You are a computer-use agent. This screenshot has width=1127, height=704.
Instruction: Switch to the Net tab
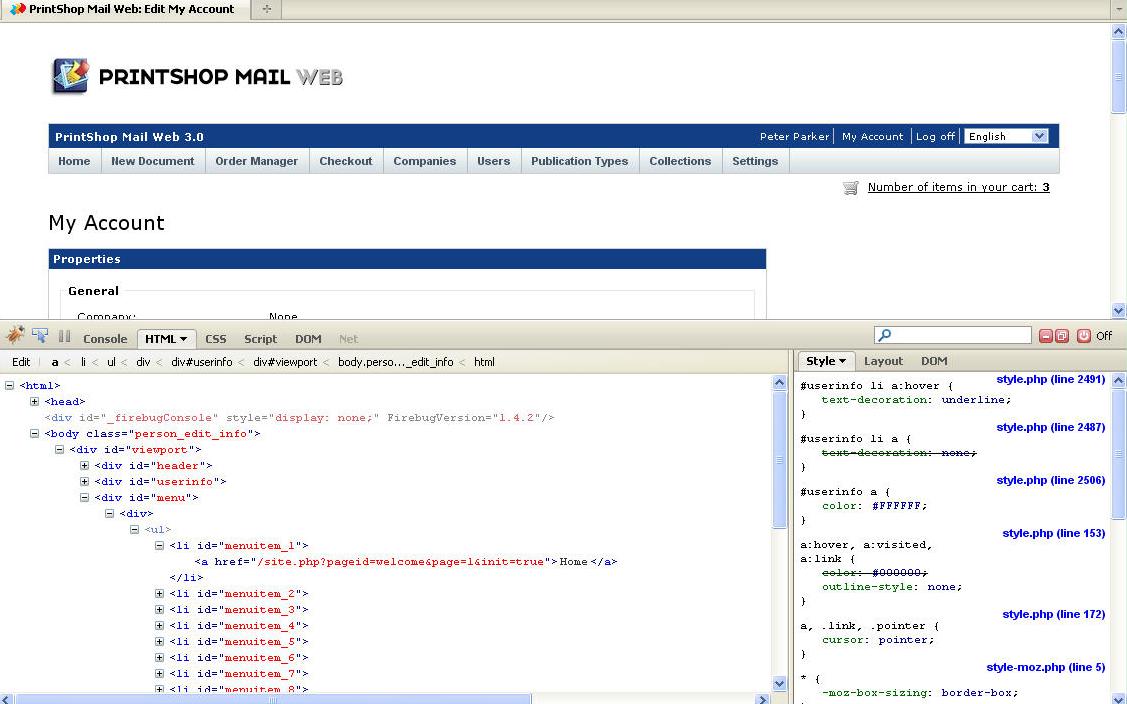point(348,339)
